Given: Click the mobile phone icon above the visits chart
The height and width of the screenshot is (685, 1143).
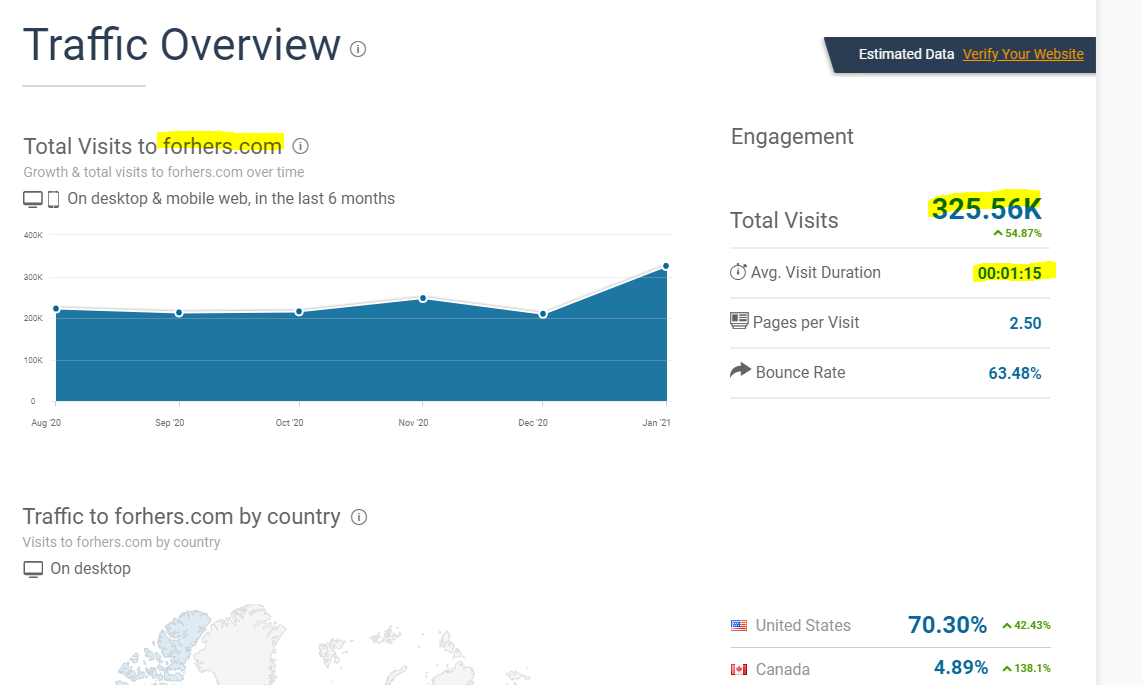Looking at the screenshot, I should (x=53, y=199).
